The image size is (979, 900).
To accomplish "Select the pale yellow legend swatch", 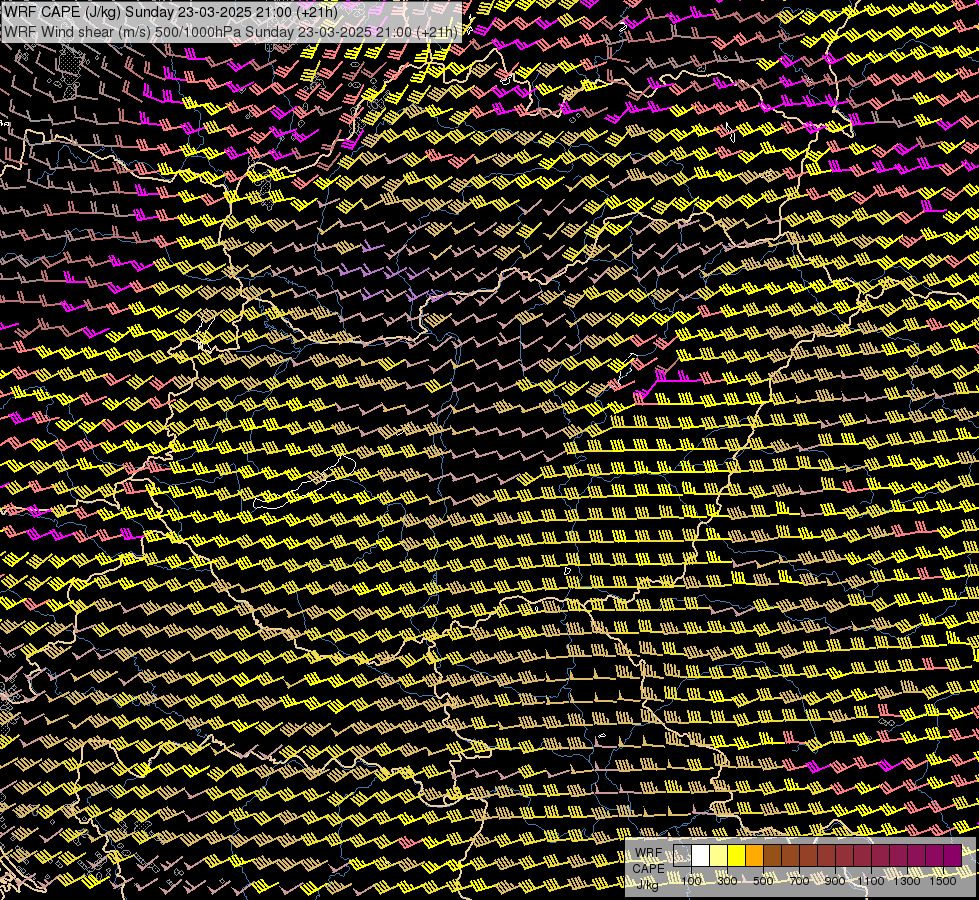I will [x=719, y=856].
